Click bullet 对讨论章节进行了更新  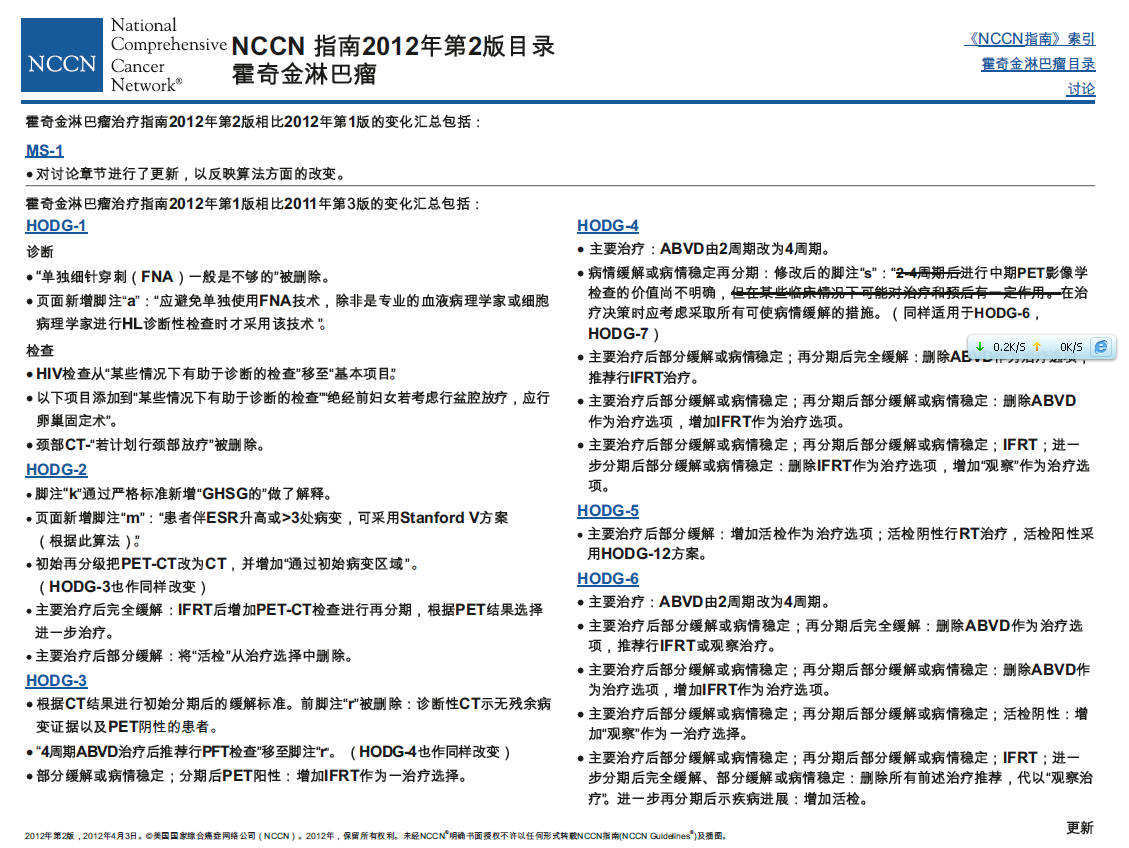click(x=186, y=173)
